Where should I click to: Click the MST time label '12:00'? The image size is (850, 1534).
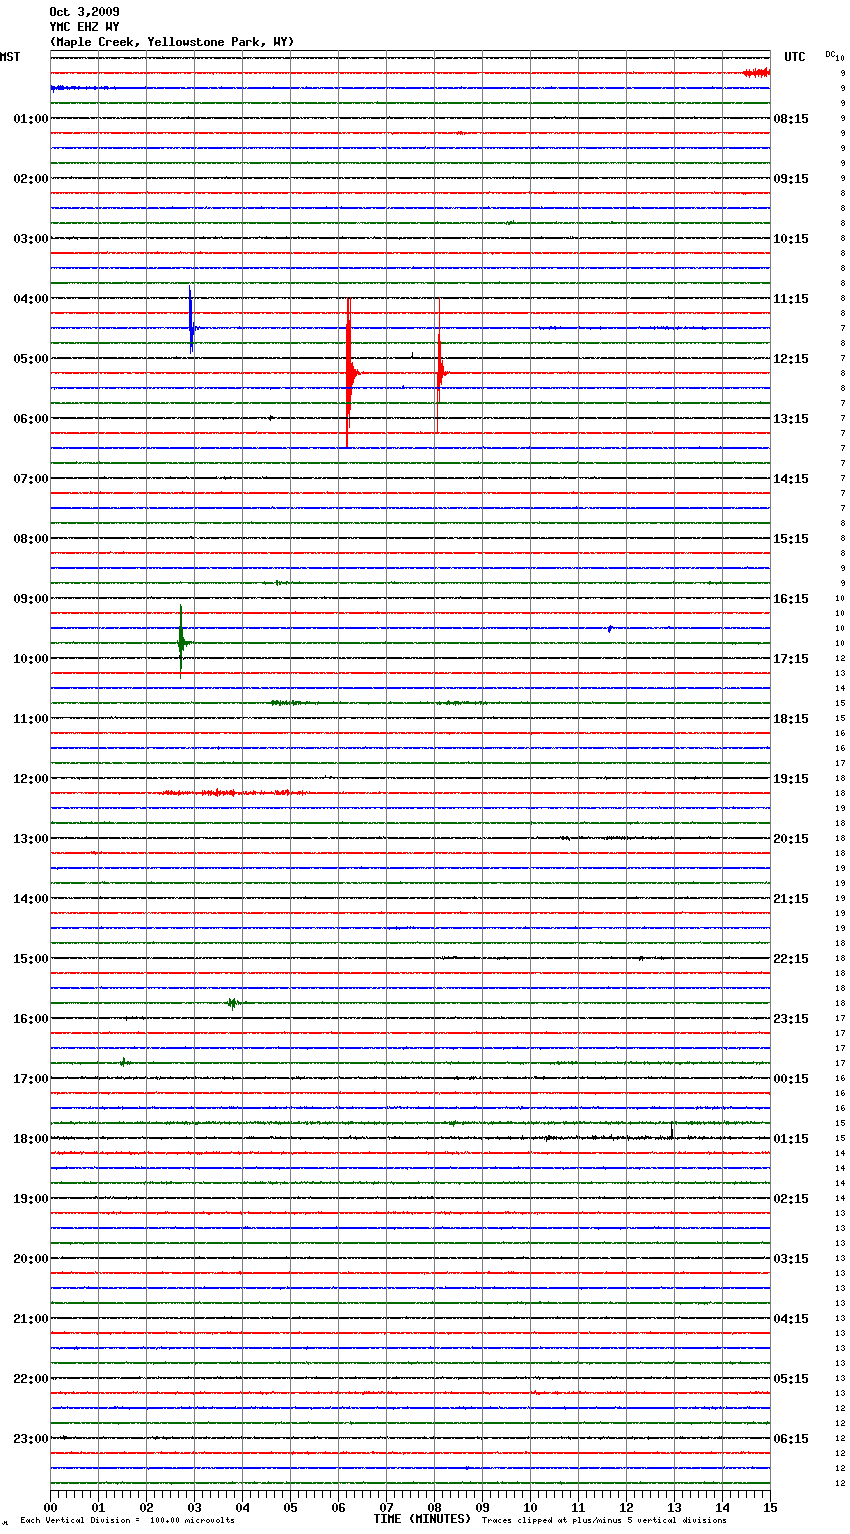(x=31, y=779)
